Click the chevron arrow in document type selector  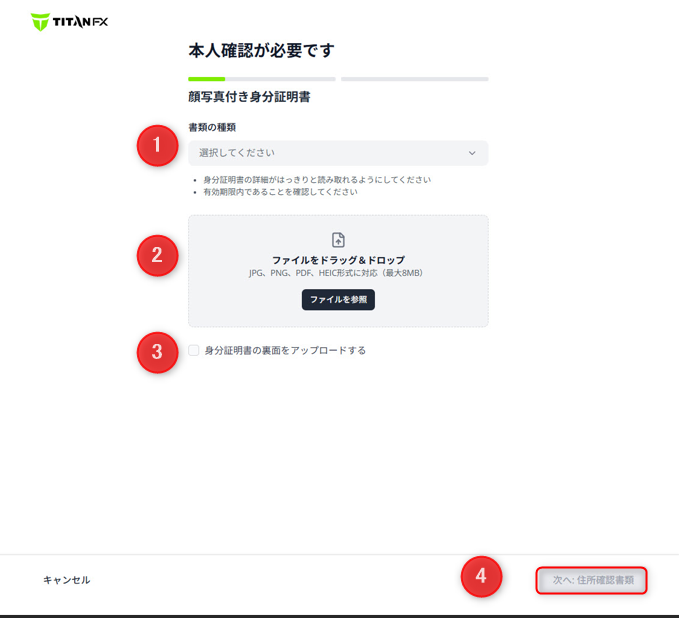pos(472,153)
